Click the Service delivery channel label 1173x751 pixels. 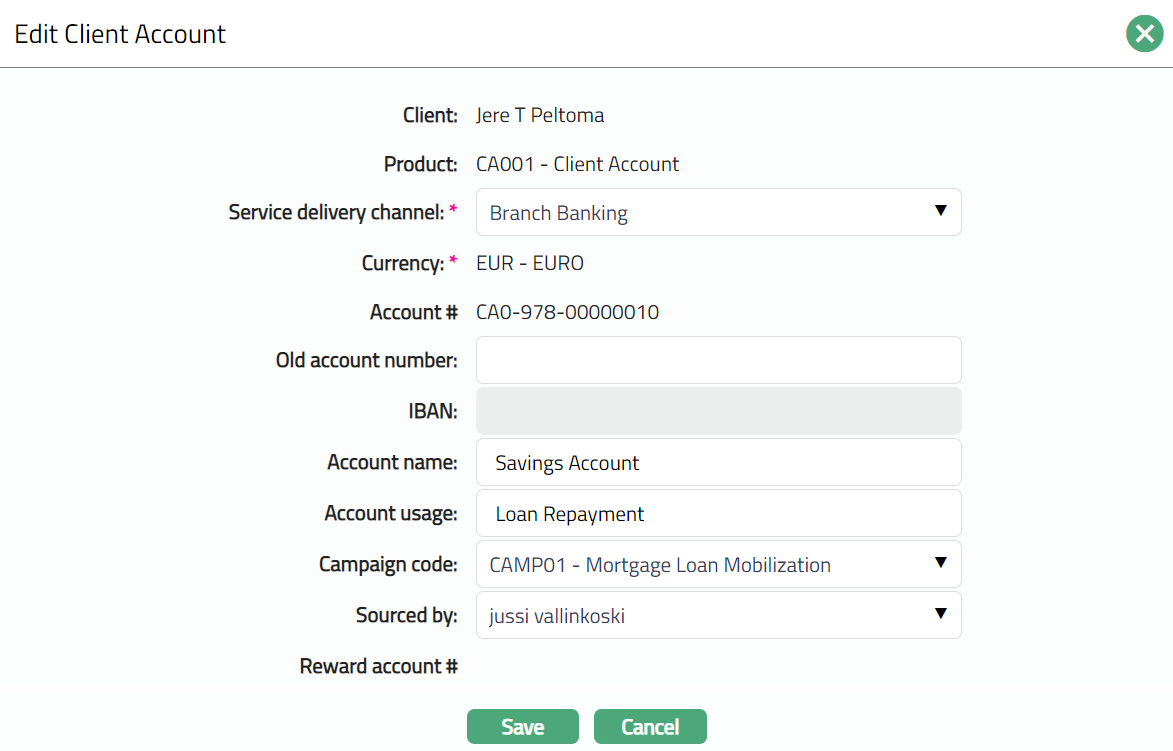[x=335, y=213]
